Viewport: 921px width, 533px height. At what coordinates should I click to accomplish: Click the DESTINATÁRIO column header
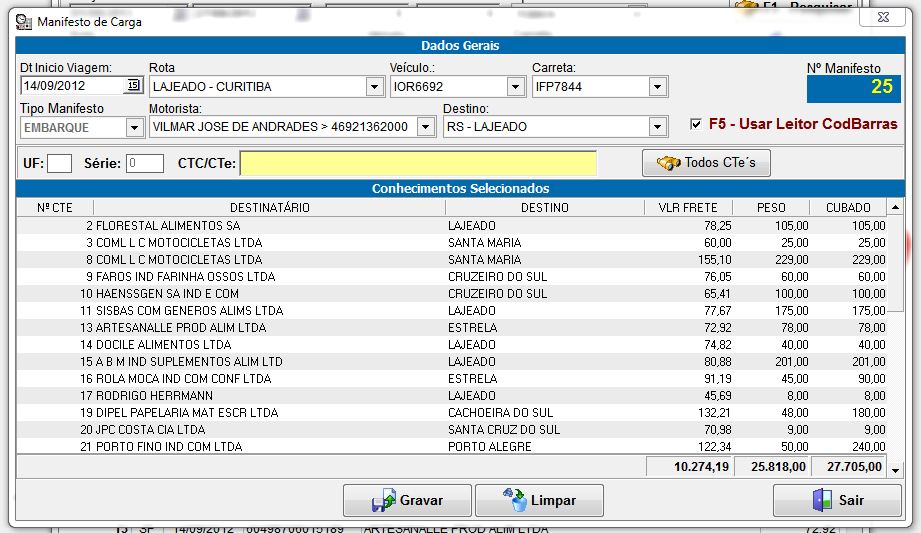point(269,207)
